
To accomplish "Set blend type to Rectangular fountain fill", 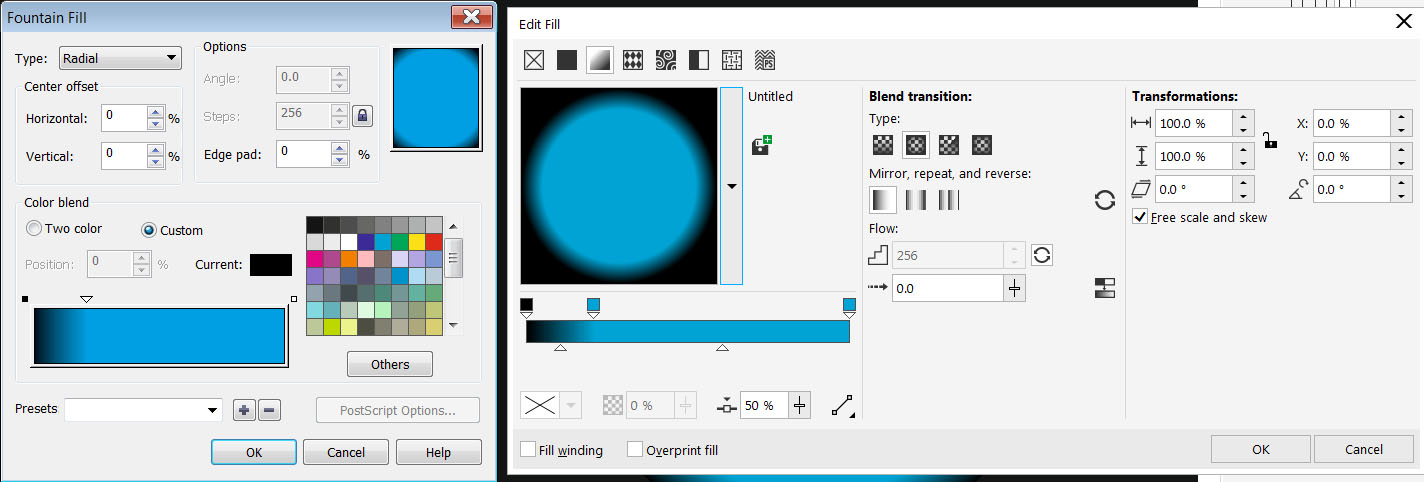I will (982, 145).
